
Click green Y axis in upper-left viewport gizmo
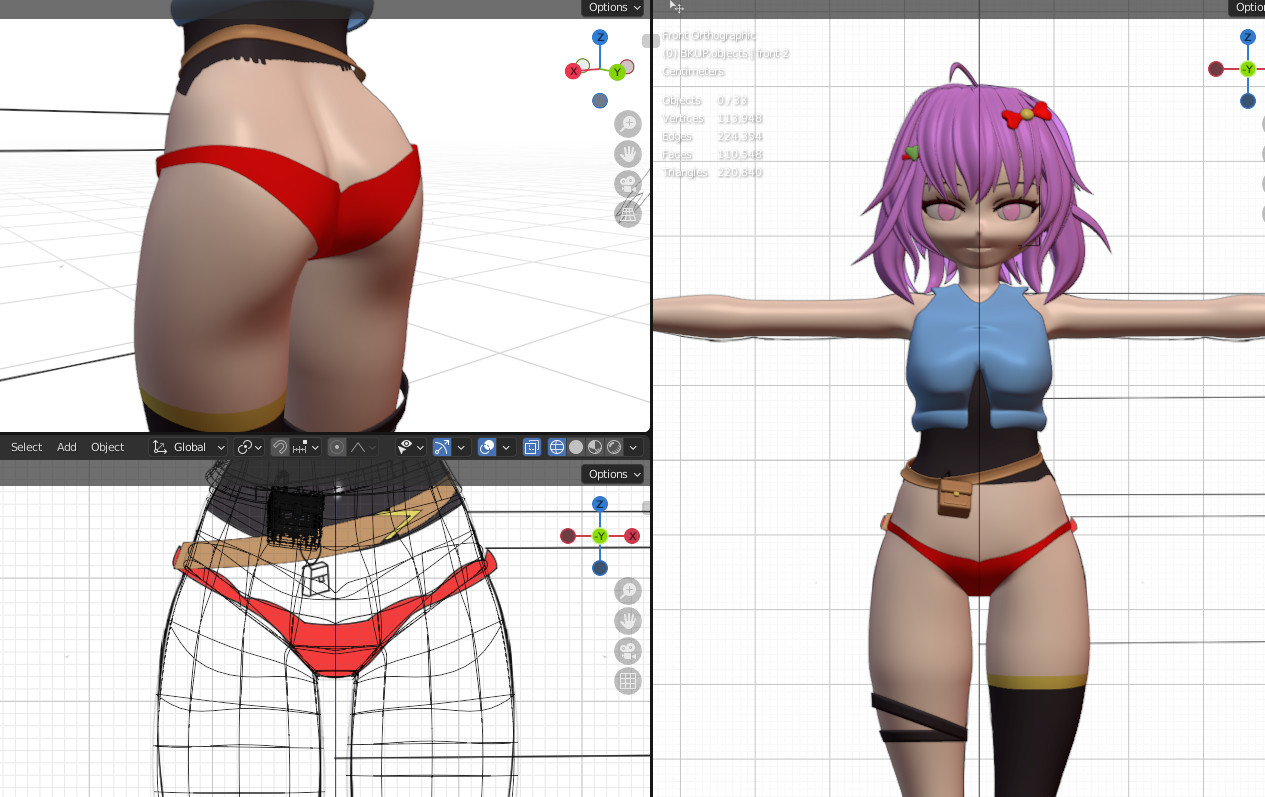point(618,72)
